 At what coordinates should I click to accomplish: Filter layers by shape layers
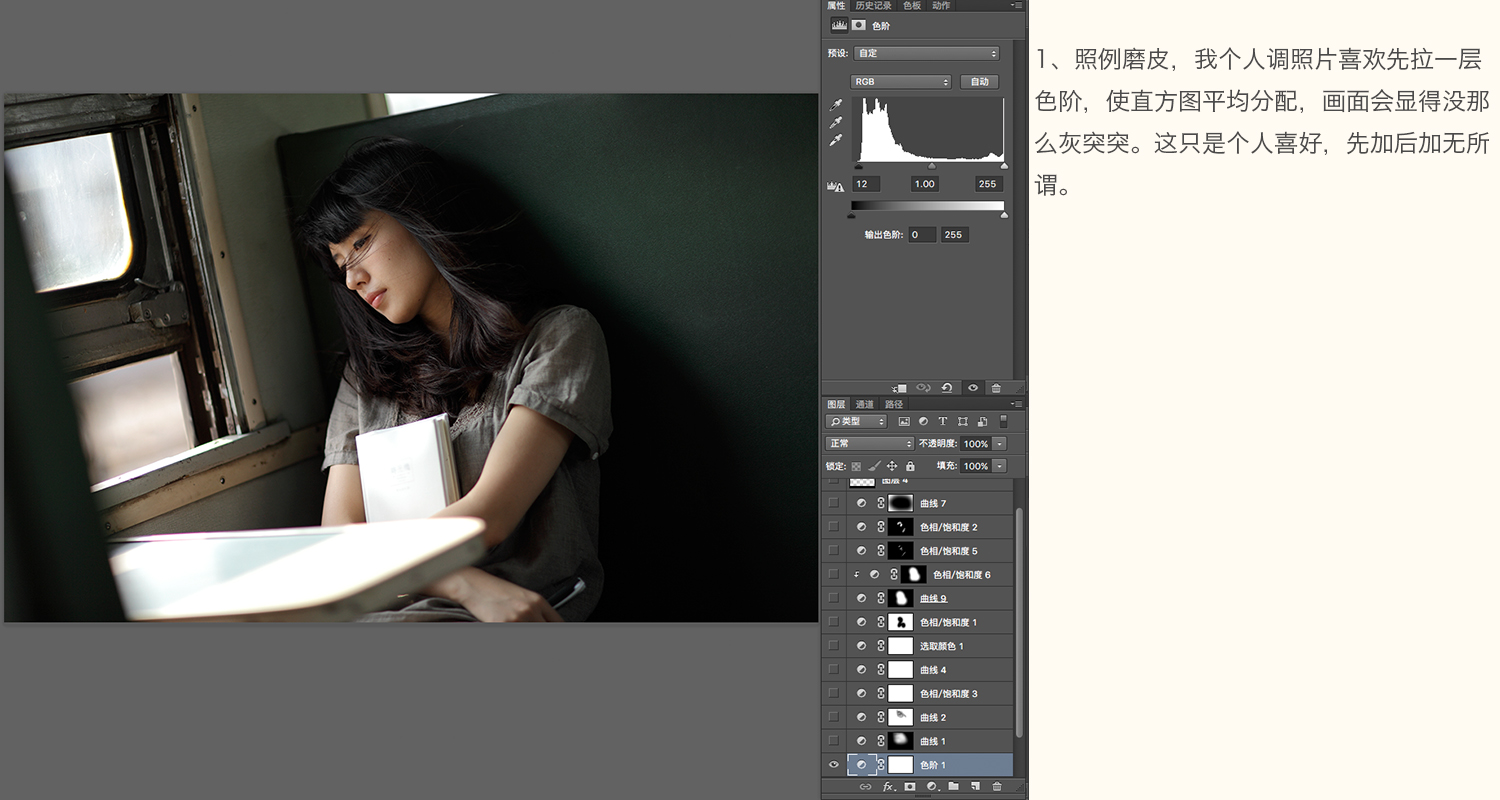[962, 422]
